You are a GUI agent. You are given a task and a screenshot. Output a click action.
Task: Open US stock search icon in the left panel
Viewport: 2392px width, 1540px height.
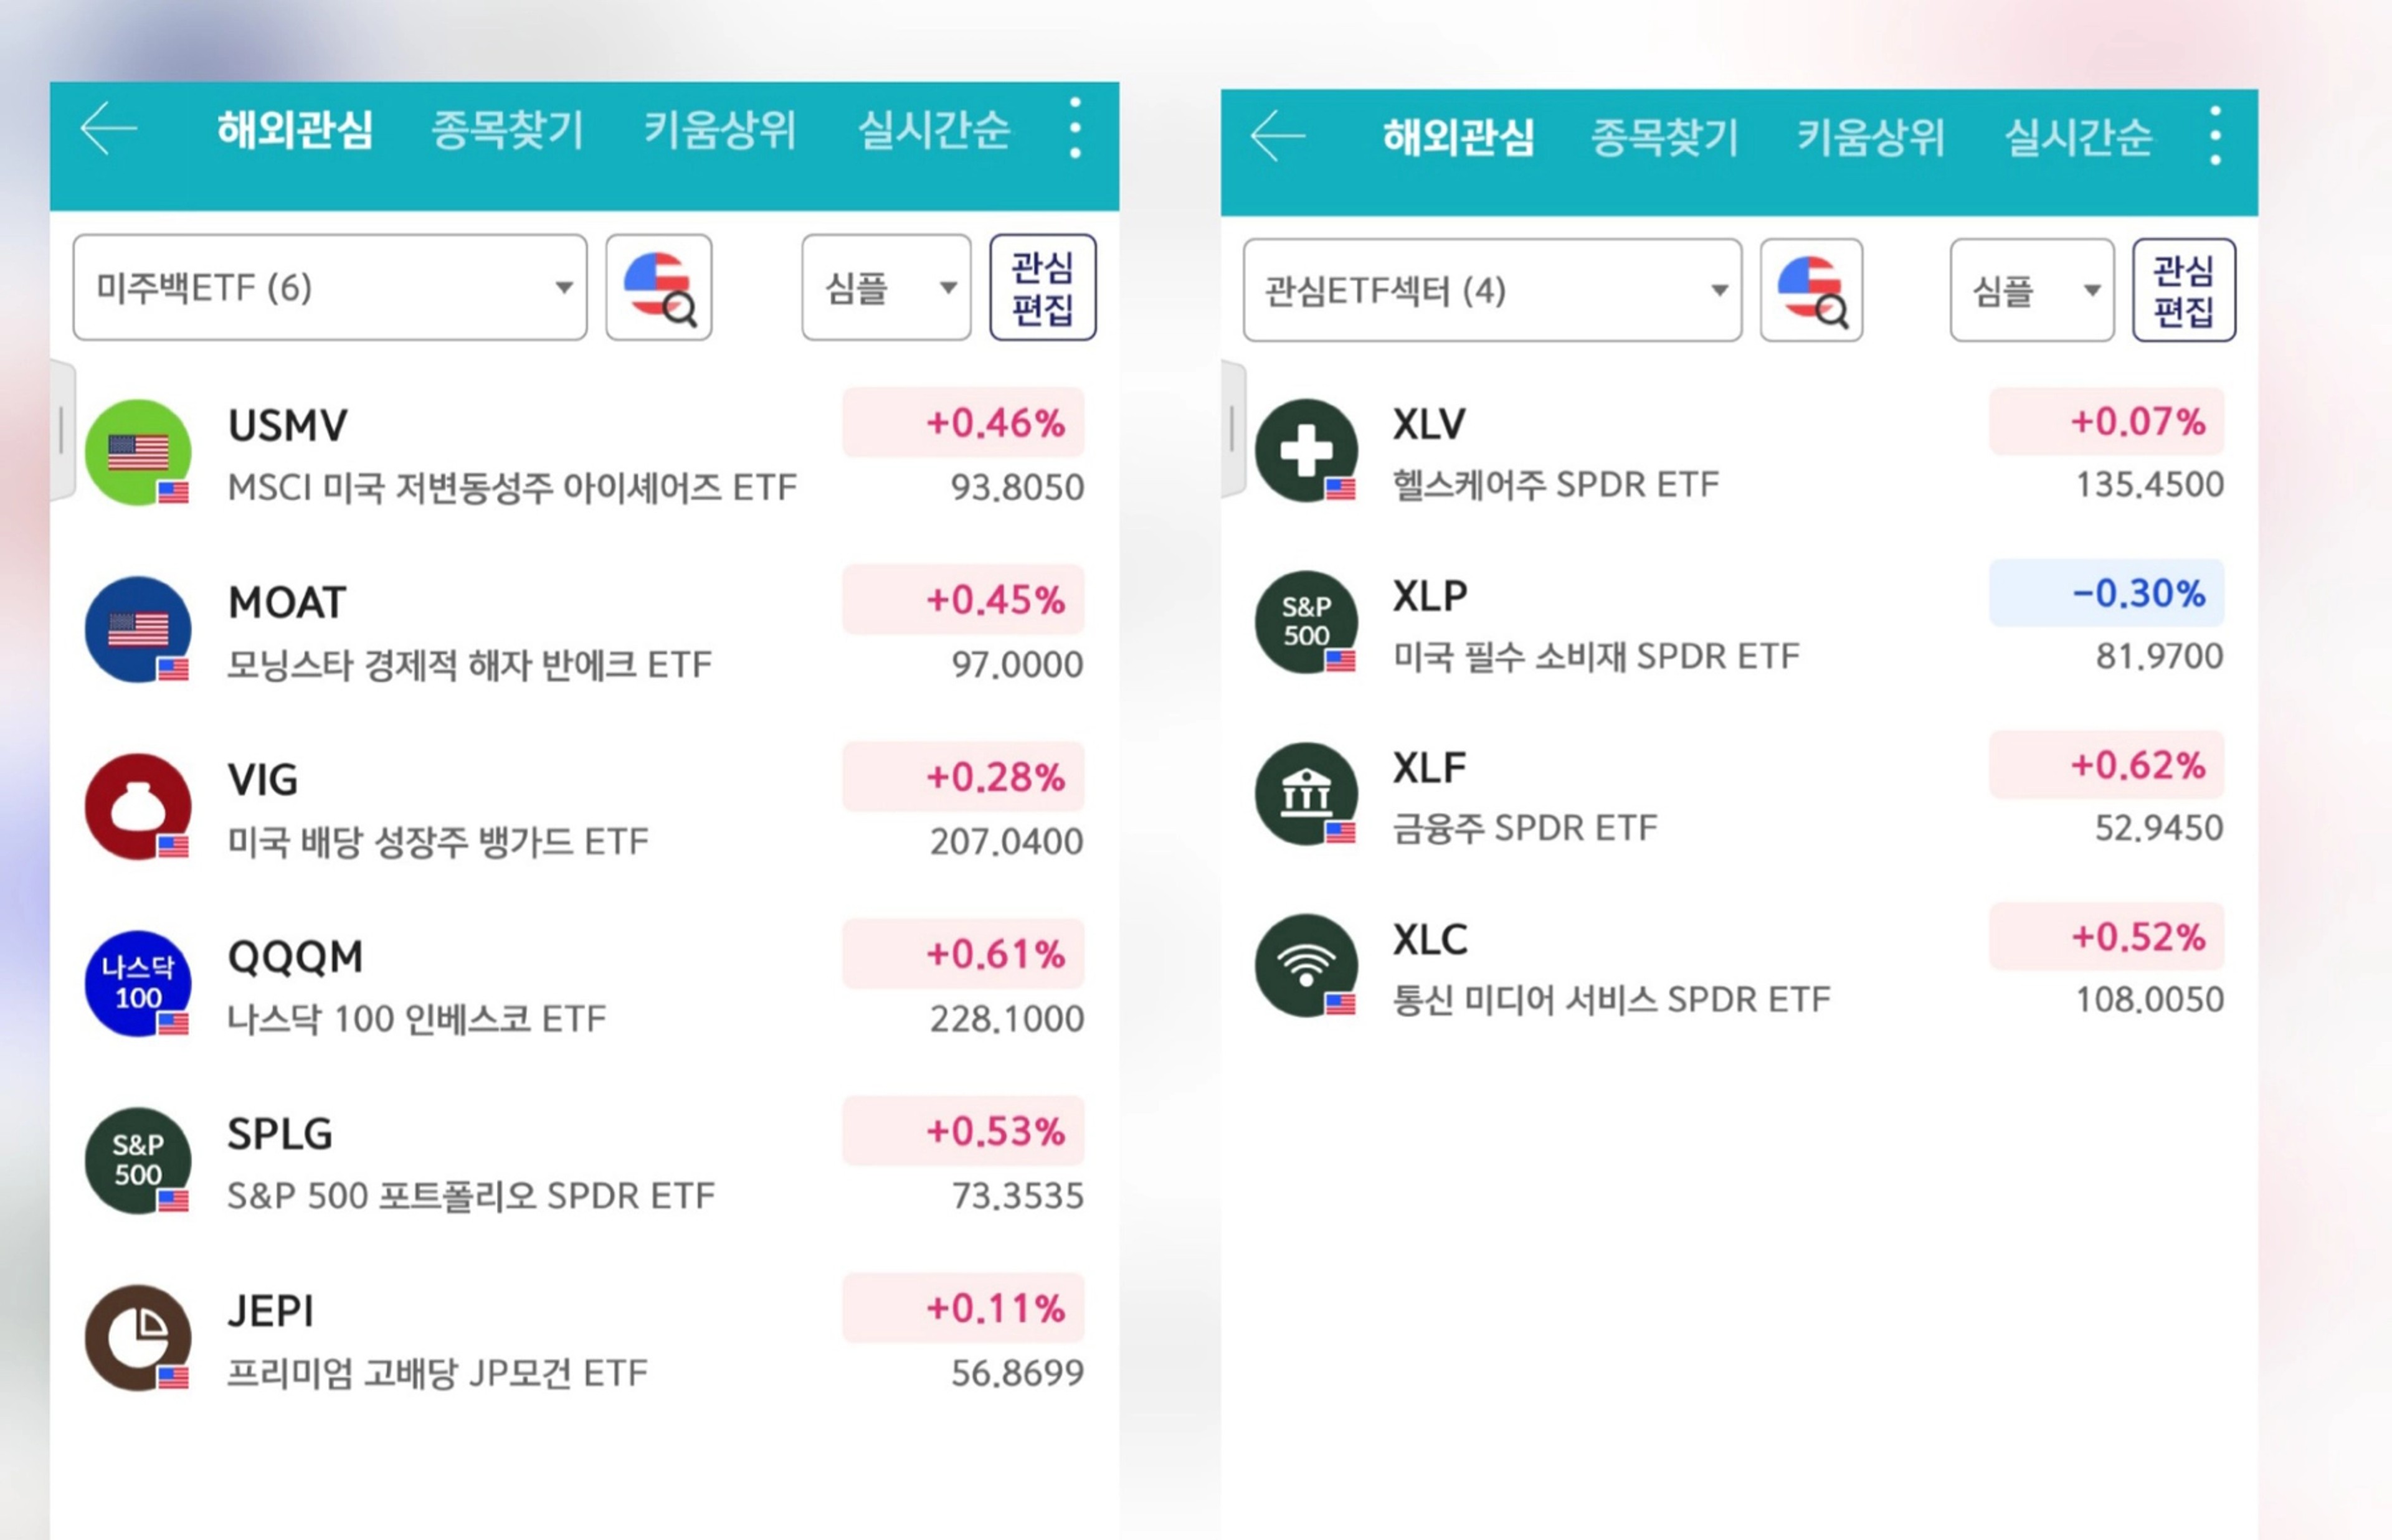[x=659, y=288]
